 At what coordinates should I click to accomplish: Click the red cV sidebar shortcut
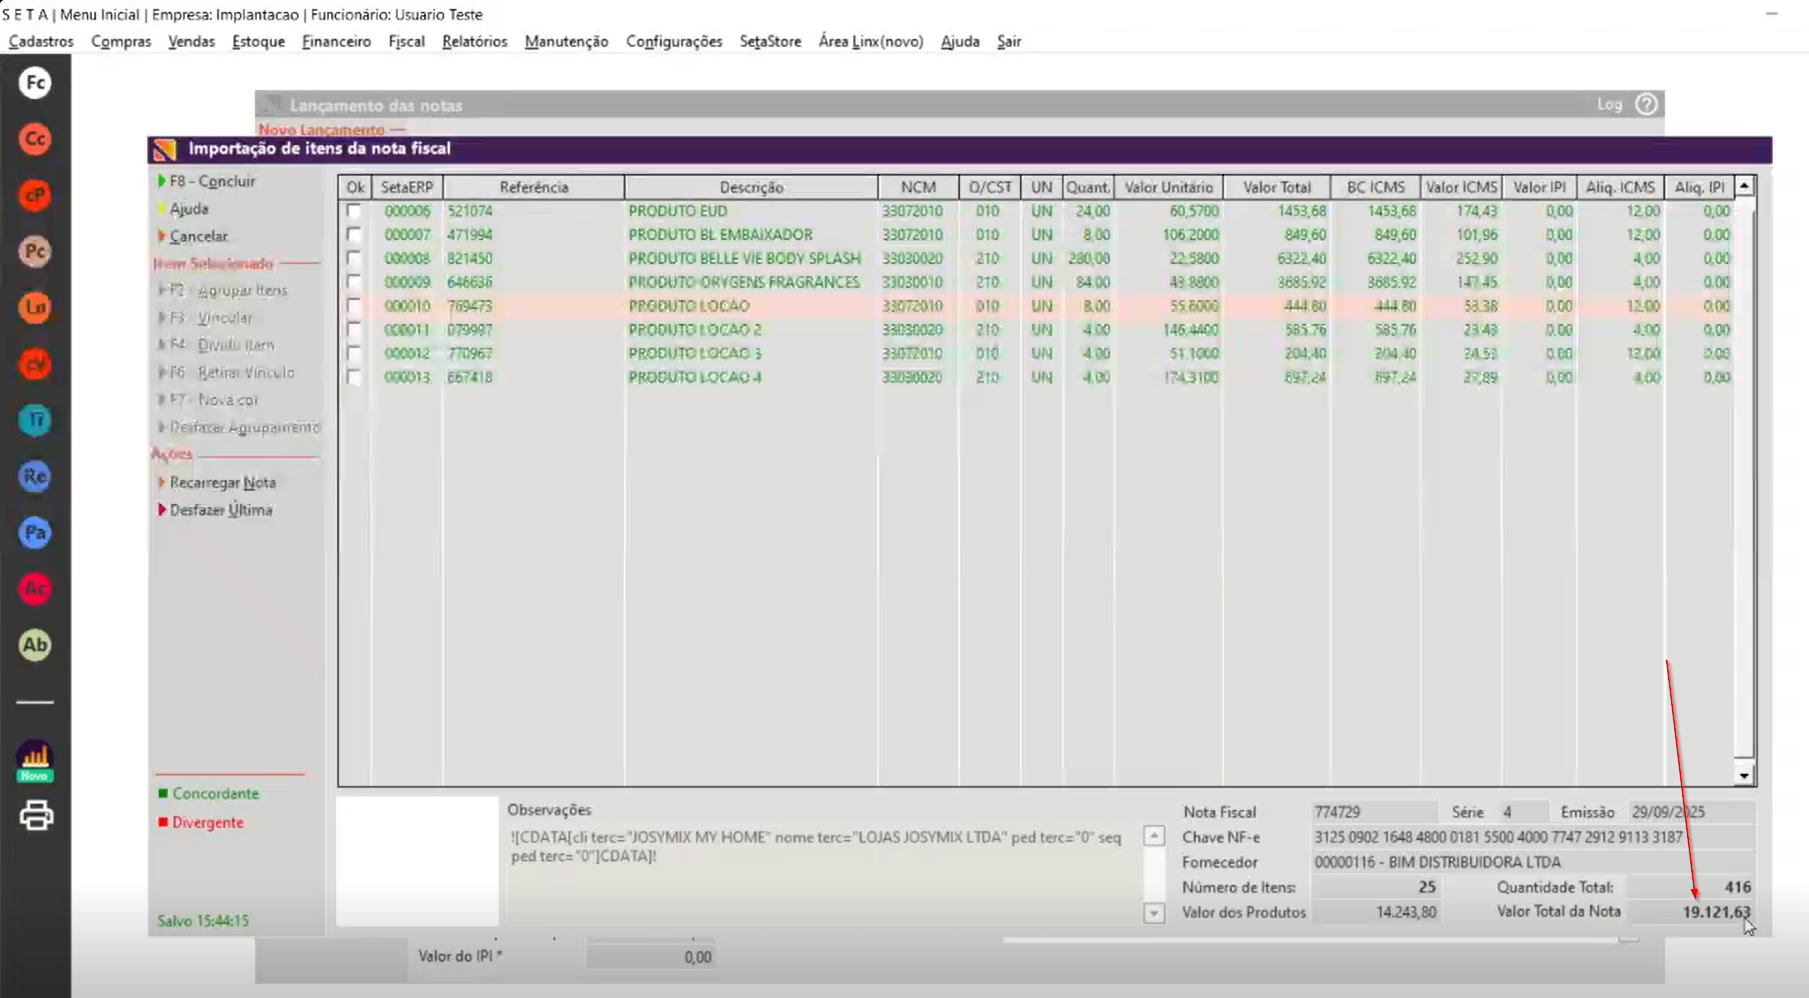(x=35, y=364)
